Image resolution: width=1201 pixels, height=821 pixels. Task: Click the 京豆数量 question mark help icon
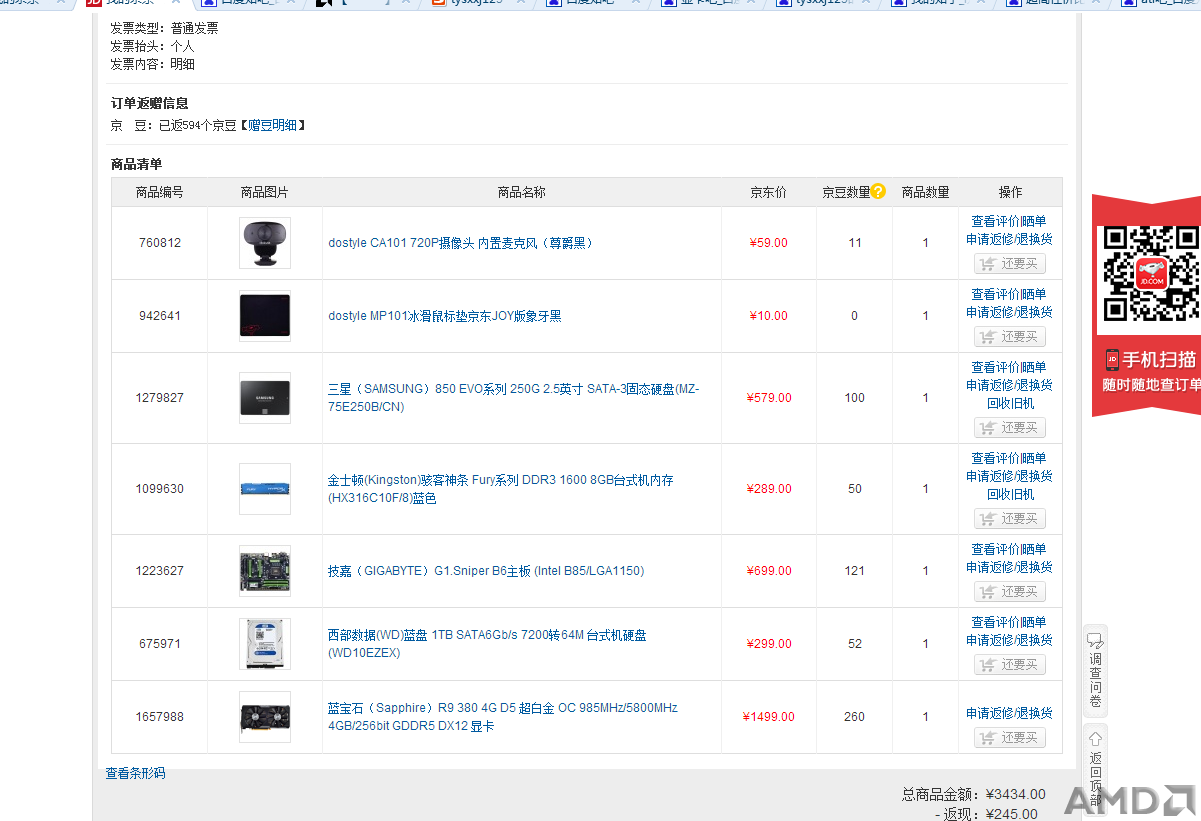point(878,191)
